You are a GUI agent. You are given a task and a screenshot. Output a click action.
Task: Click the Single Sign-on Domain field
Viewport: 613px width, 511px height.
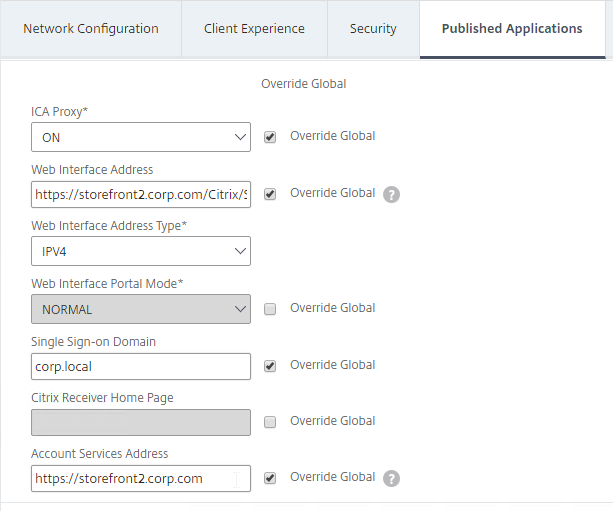point(141,366)
